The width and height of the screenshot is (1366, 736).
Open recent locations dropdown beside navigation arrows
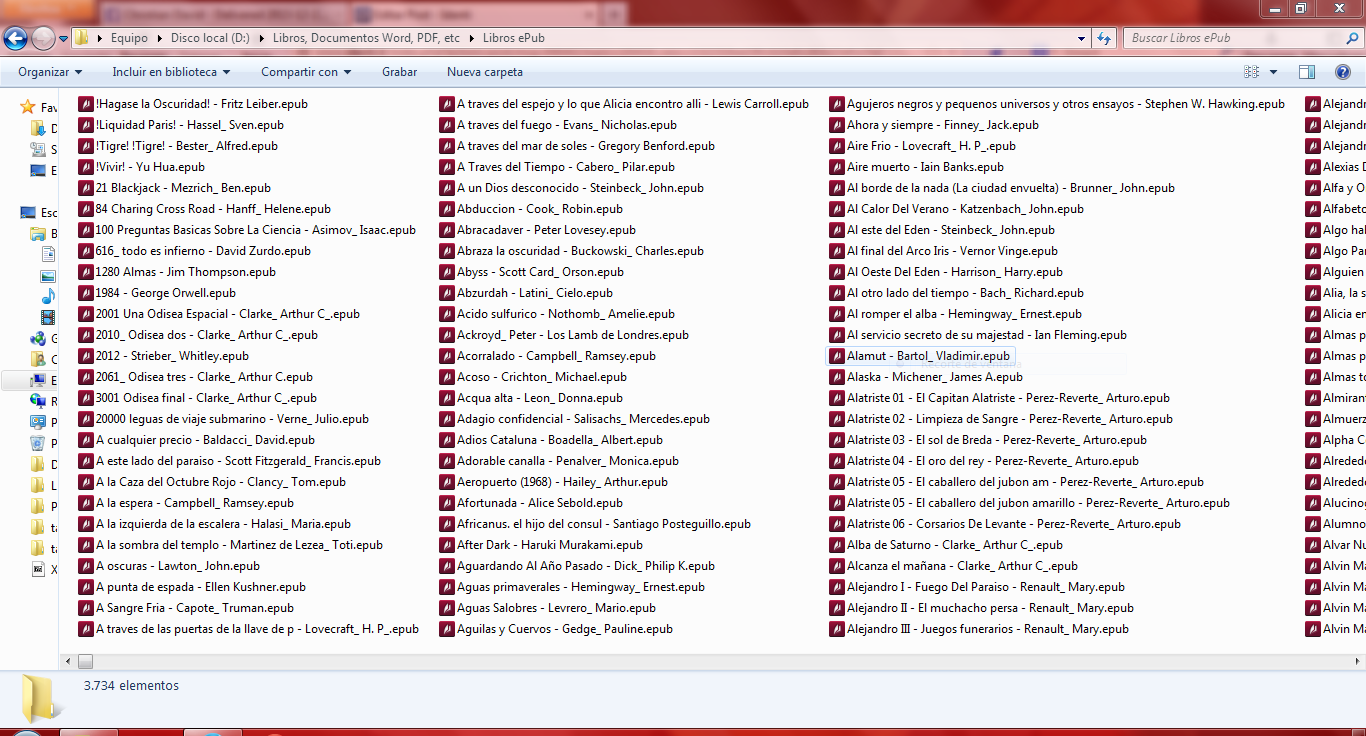coord(63,39)
